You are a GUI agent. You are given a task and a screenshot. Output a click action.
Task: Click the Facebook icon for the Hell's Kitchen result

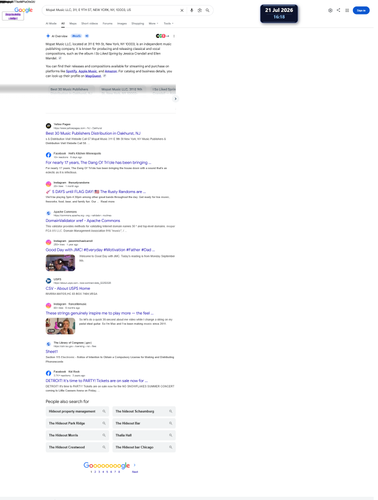coord(48,155)
